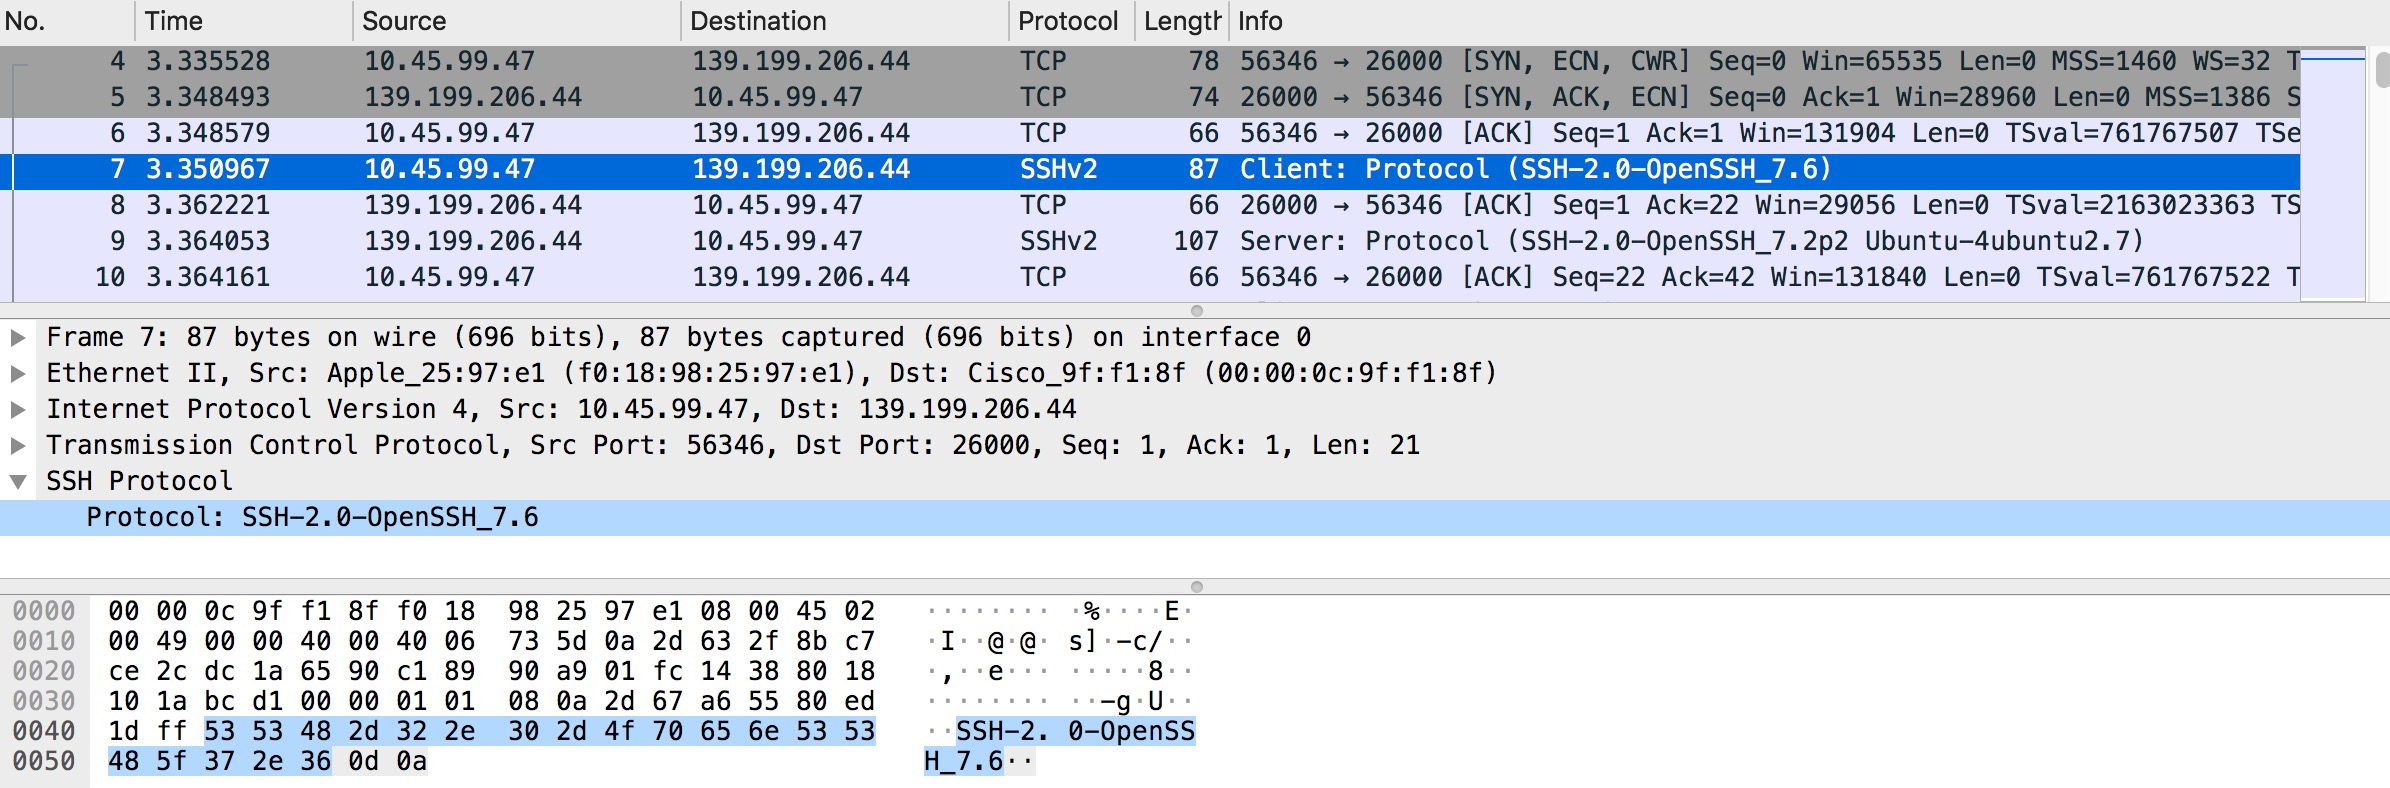Expand the Frame 7 details row
This screenshot has height=788, width=2390.
pyautogui.click(x=18, y=338)
